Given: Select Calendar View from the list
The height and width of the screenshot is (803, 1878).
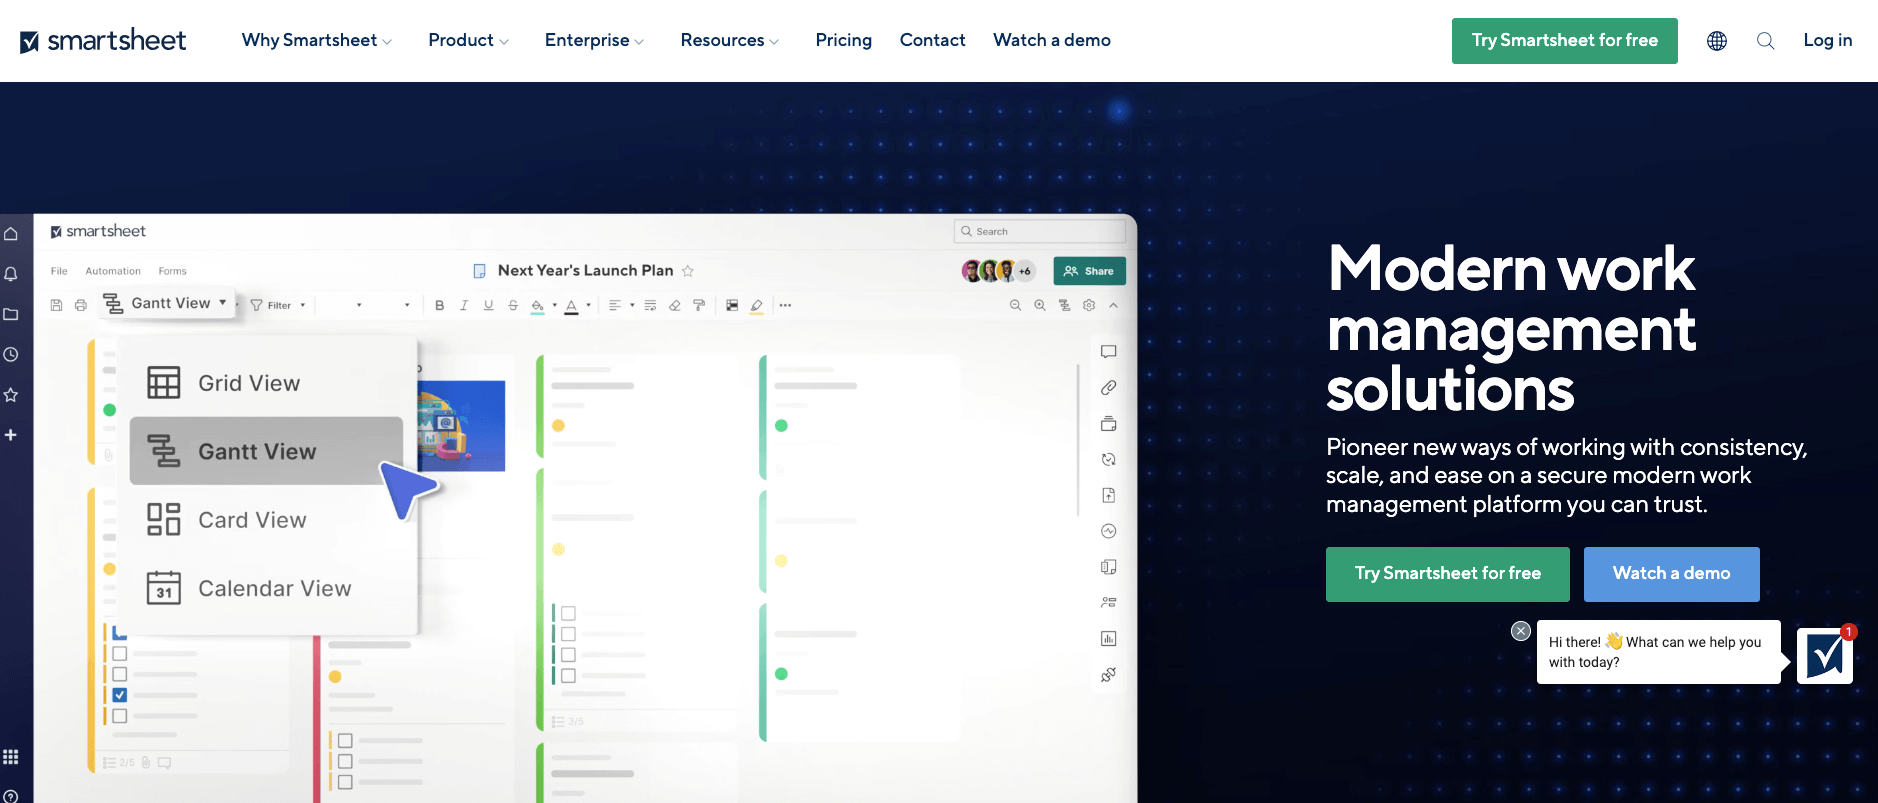Looking at the screenshot, I should point(266,588).
